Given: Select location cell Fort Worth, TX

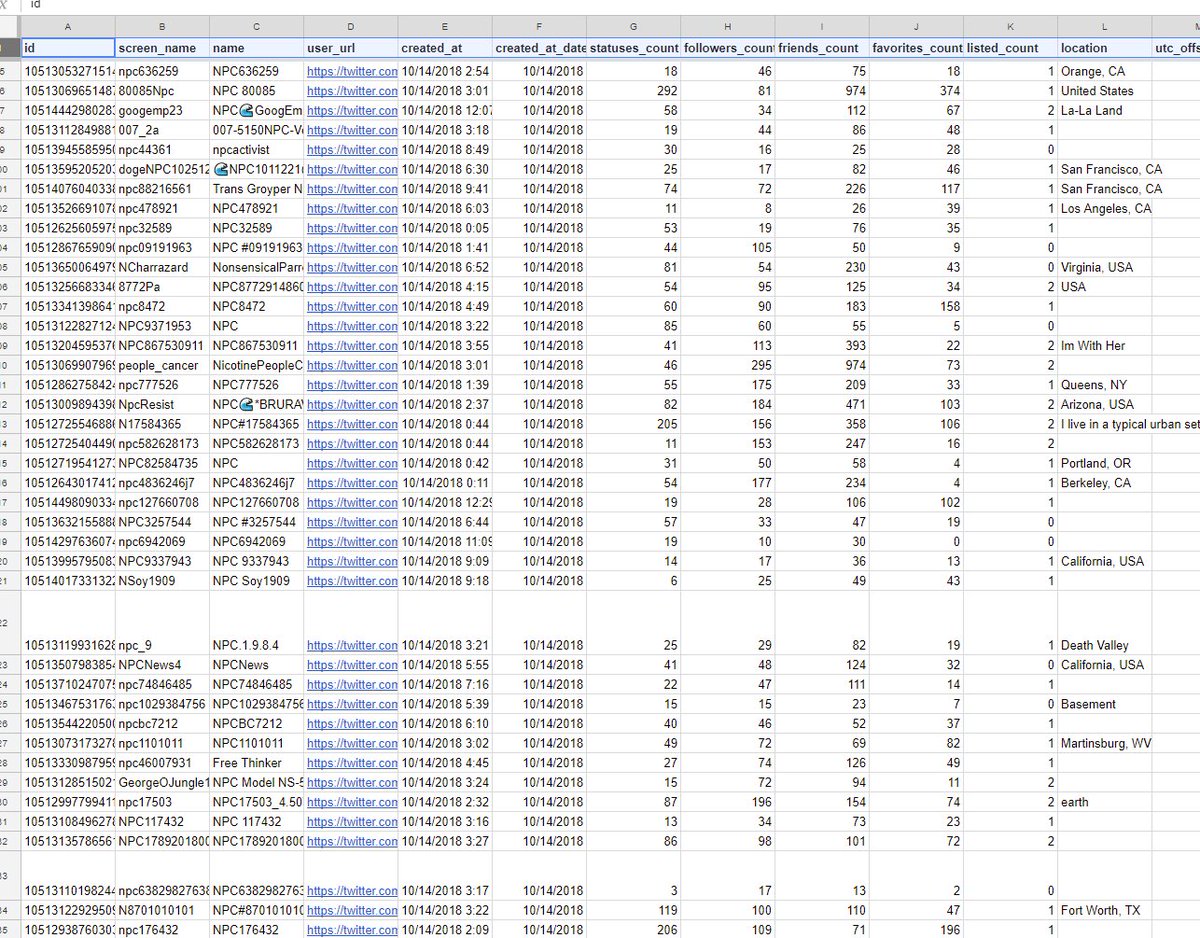Looking at the screenshot, I should pos(1105,910).
